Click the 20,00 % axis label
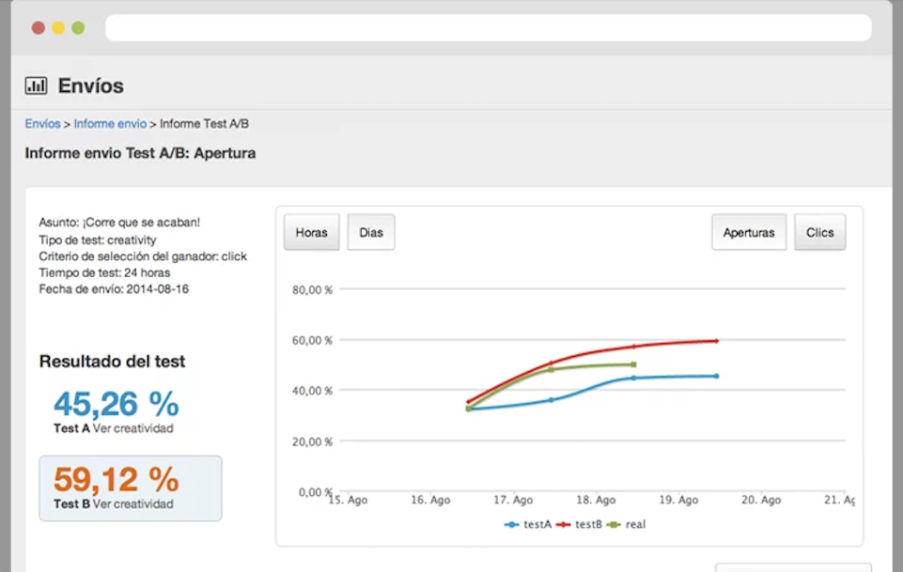 click(x=312, y=442)
